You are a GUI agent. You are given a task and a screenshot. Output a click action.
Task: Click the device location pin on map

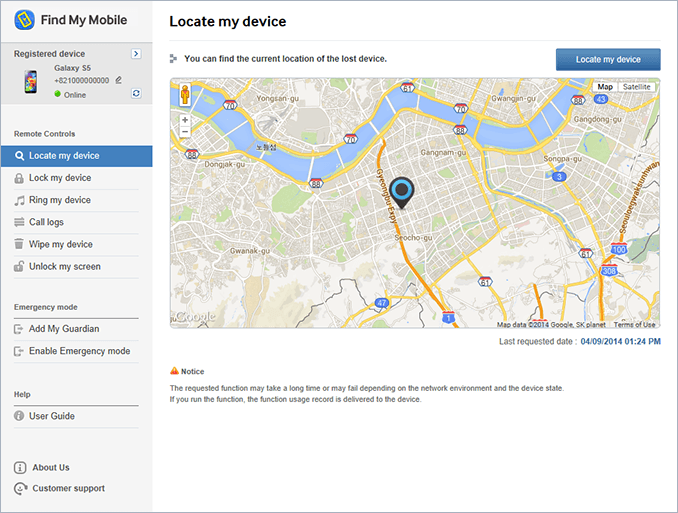pyautogui.click(x=401, y=191)
